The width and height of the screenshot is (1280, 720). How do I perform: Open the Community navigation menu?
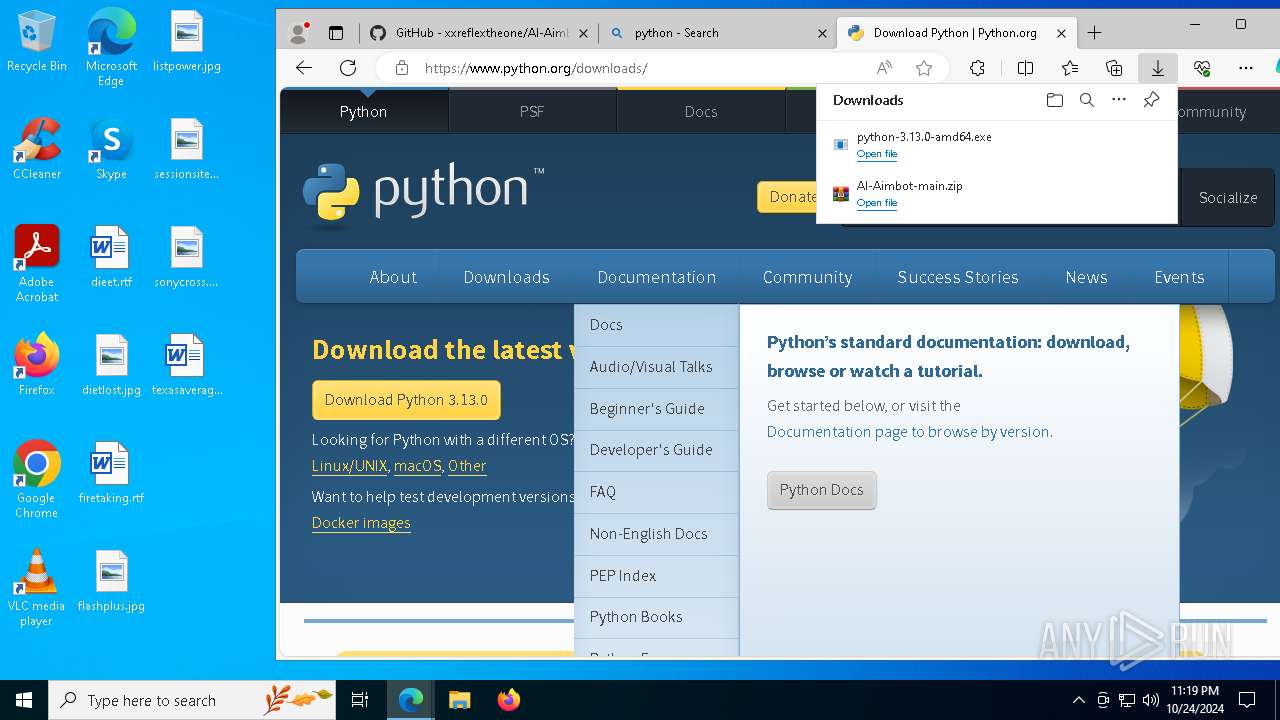(807, 277)
